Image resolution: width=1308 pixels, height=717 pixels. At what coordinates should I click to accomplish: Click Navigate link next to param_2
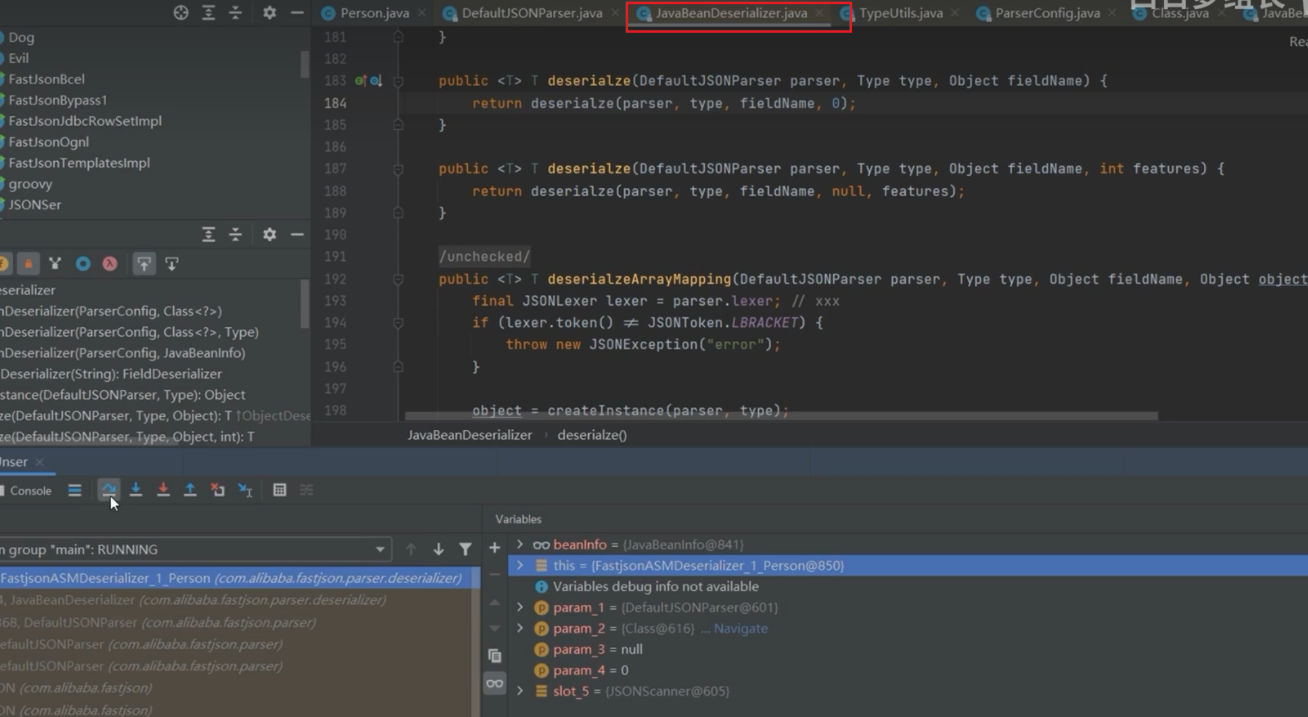pyautogui.click(x=740, y=629)
